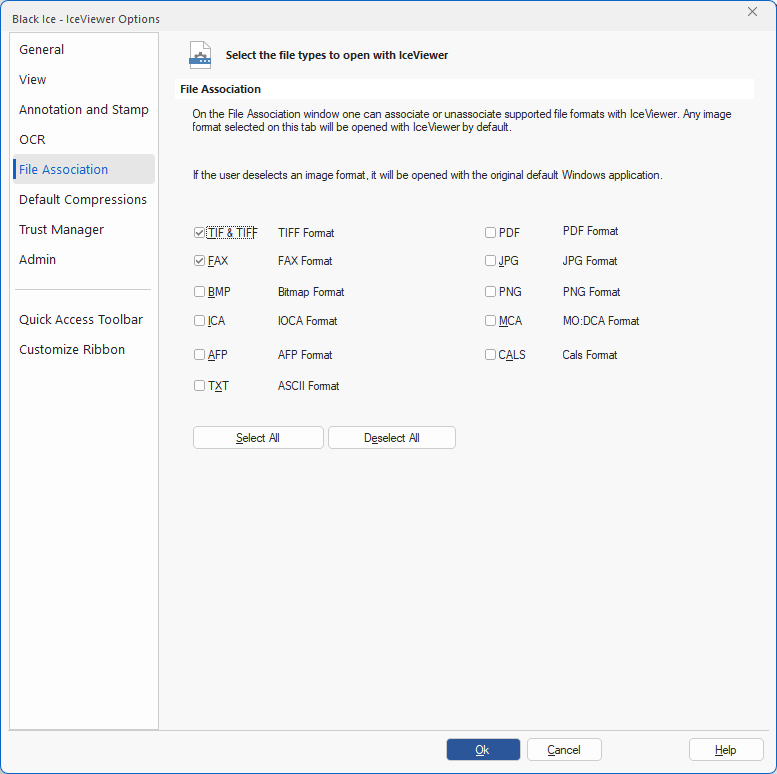Image resolution: width=777 pixels, height=774 pixels.
Task: Enable the PNG checkbox
Action: pyautogui.click(x=490, y=291)
